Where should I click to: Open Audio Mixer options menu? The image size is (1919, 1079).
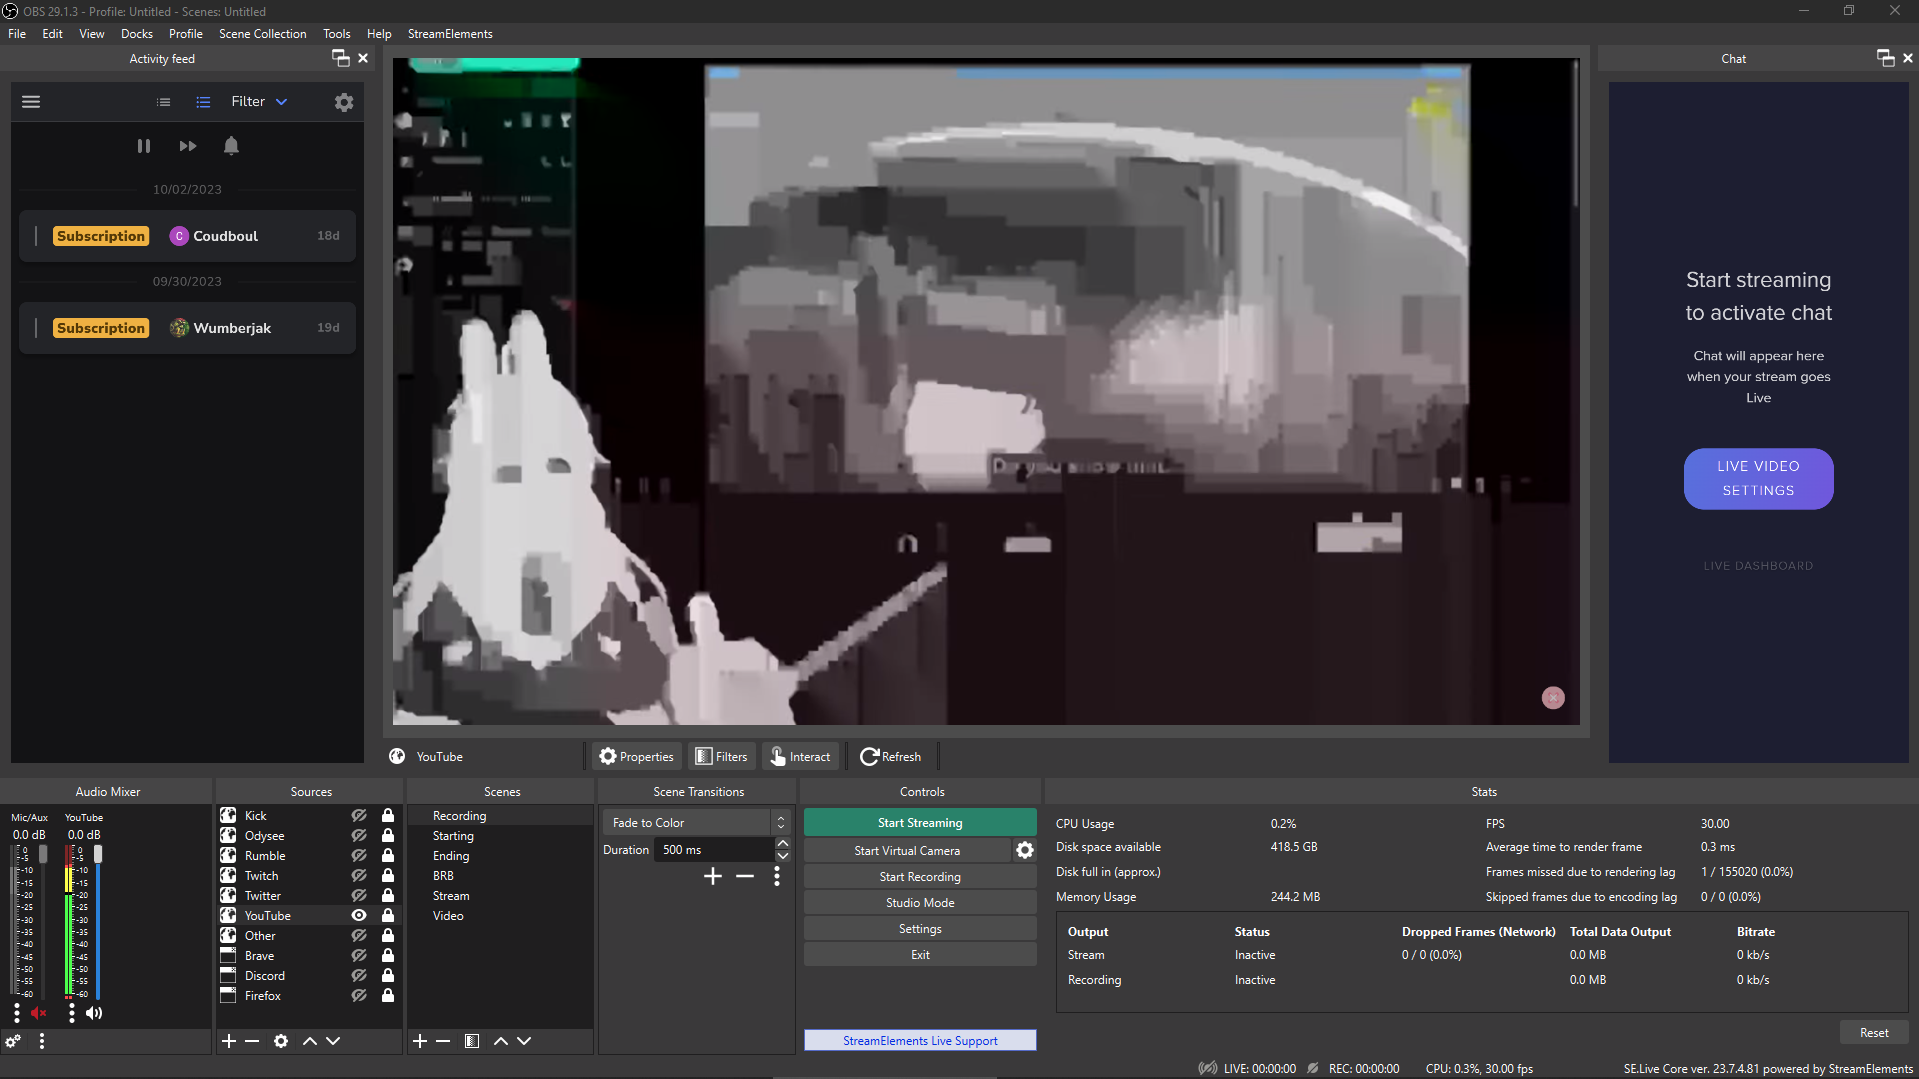tap(42, 1041)
